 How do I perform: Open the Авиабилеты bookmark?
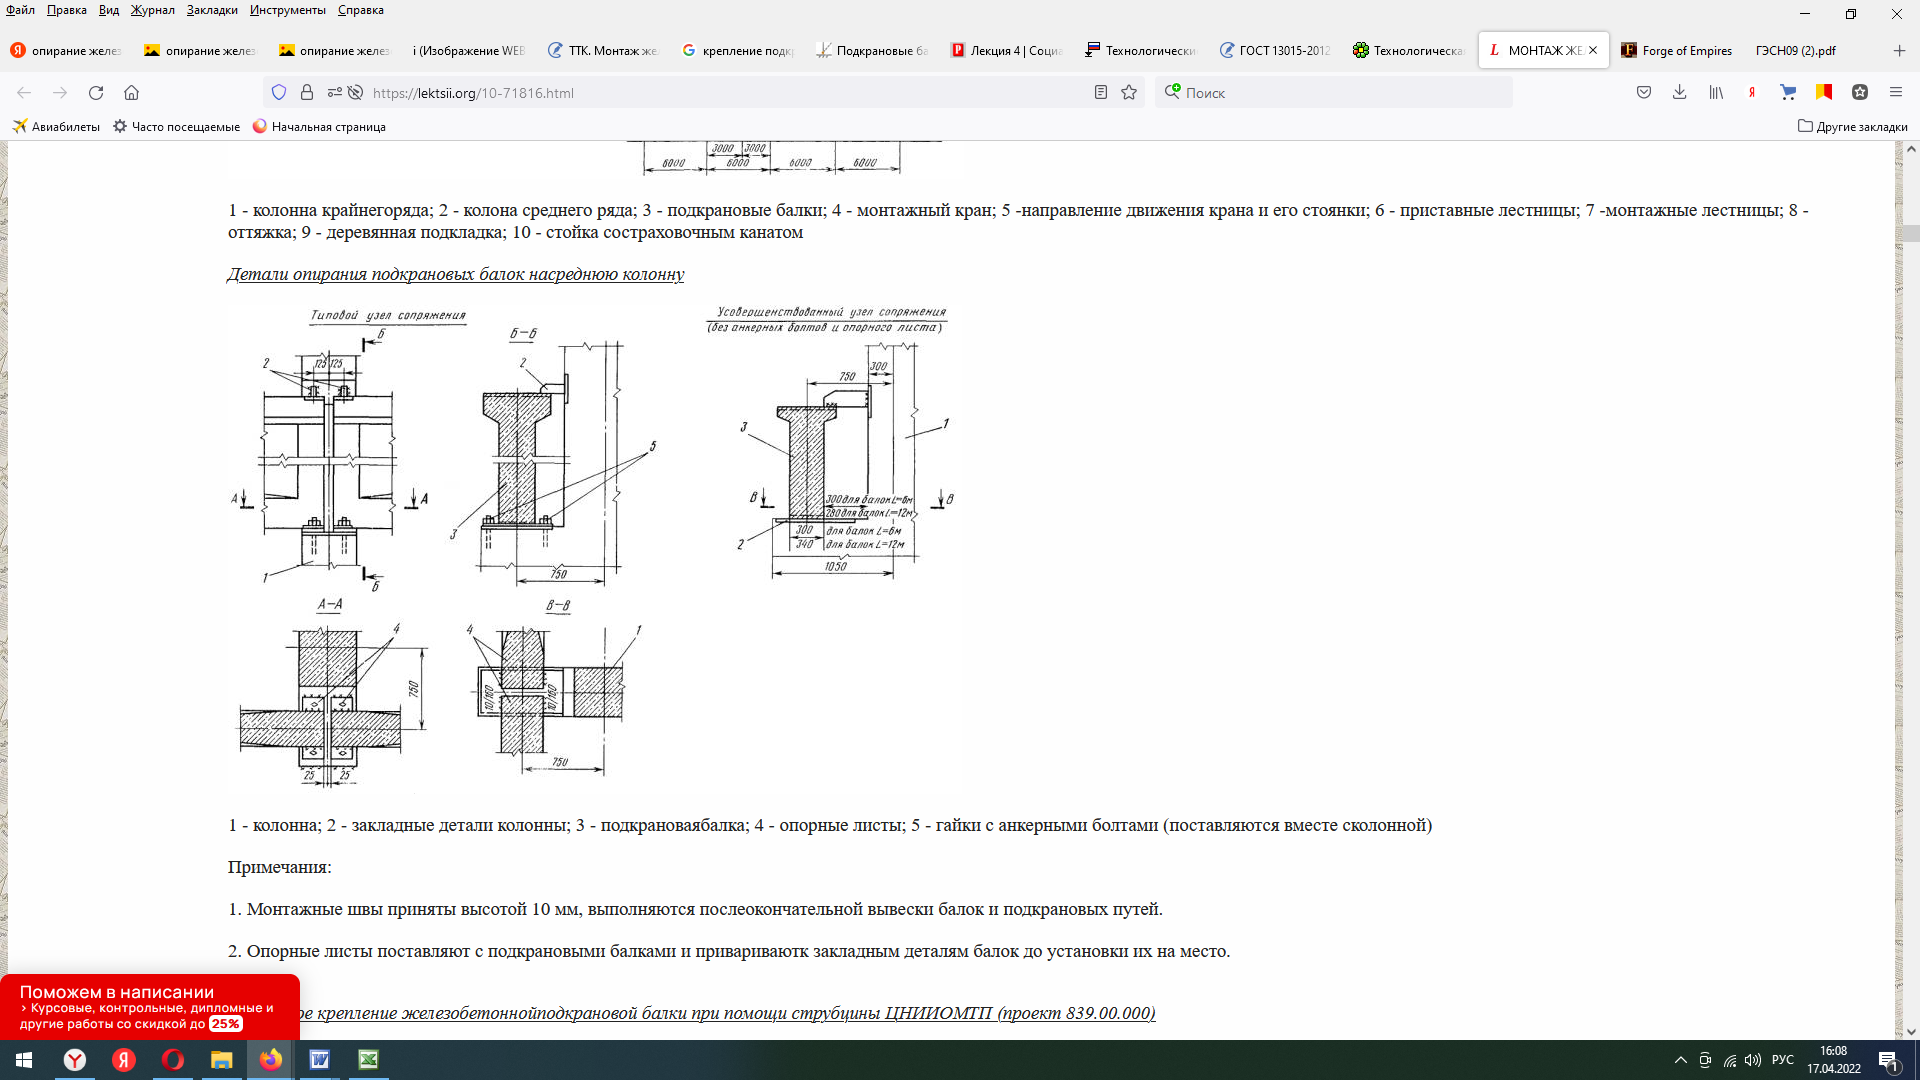click(x=56, y=127)
